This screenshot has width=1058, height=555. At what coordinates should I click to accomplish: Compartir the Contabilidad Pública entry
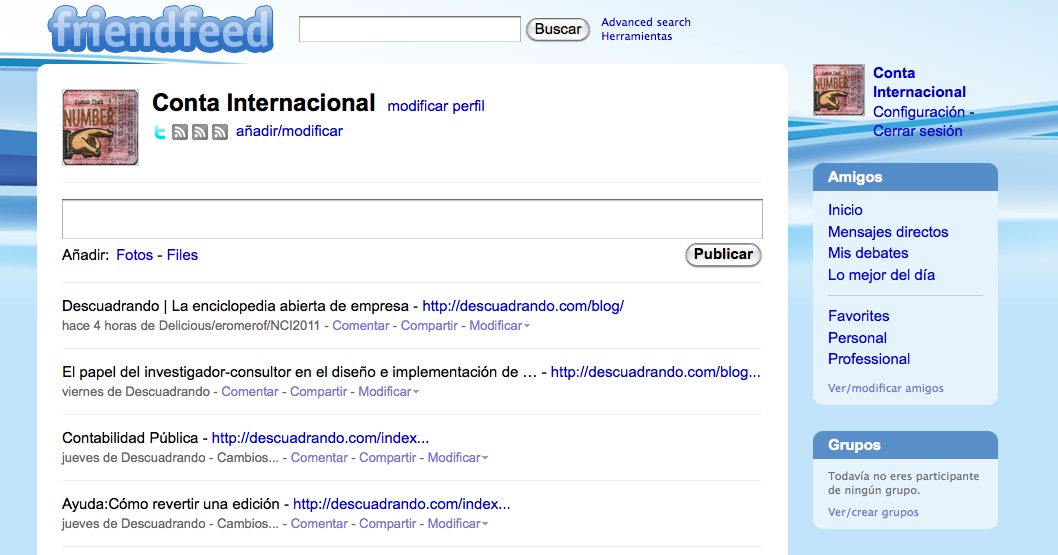pyautogui.click(x=387, y=458)
